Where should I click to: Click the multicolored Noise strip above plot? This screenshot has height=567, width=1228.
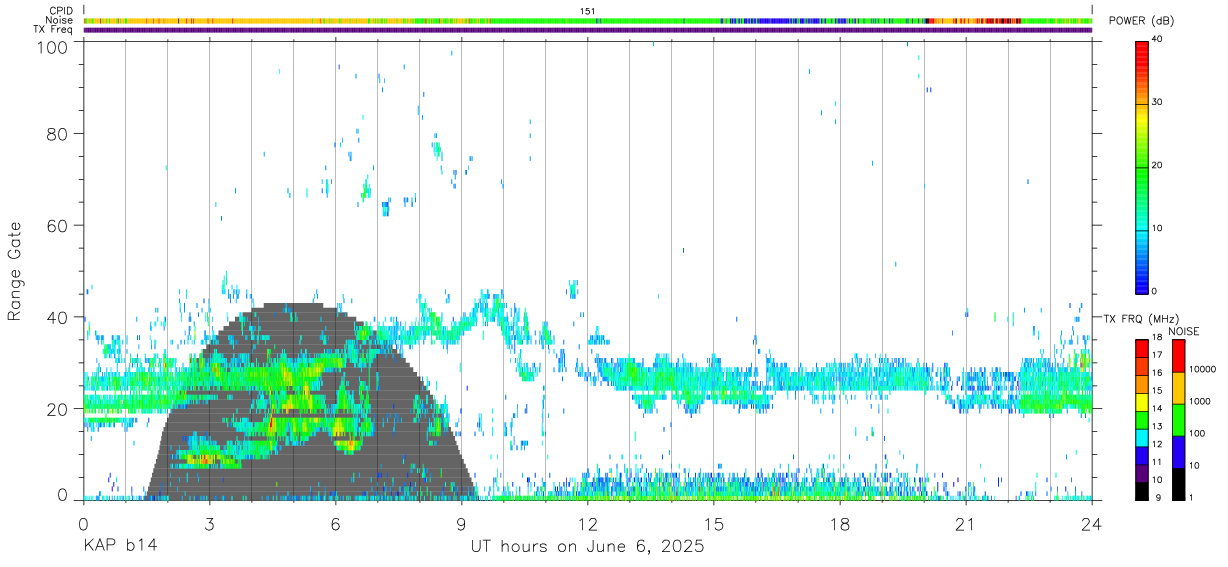pos(587,20)
